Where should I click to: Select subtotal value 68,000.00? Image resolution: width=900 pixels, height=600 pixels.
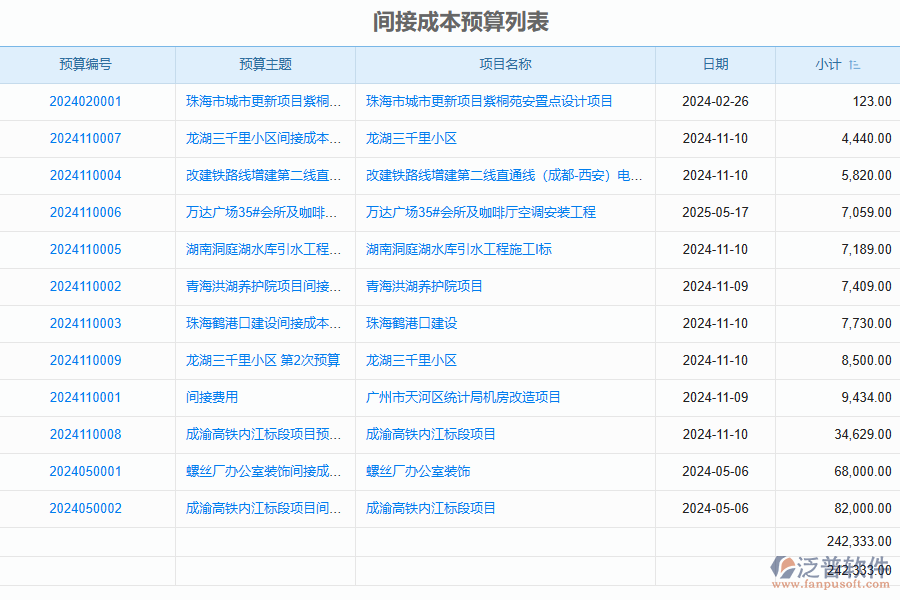(x=863, y=471)
